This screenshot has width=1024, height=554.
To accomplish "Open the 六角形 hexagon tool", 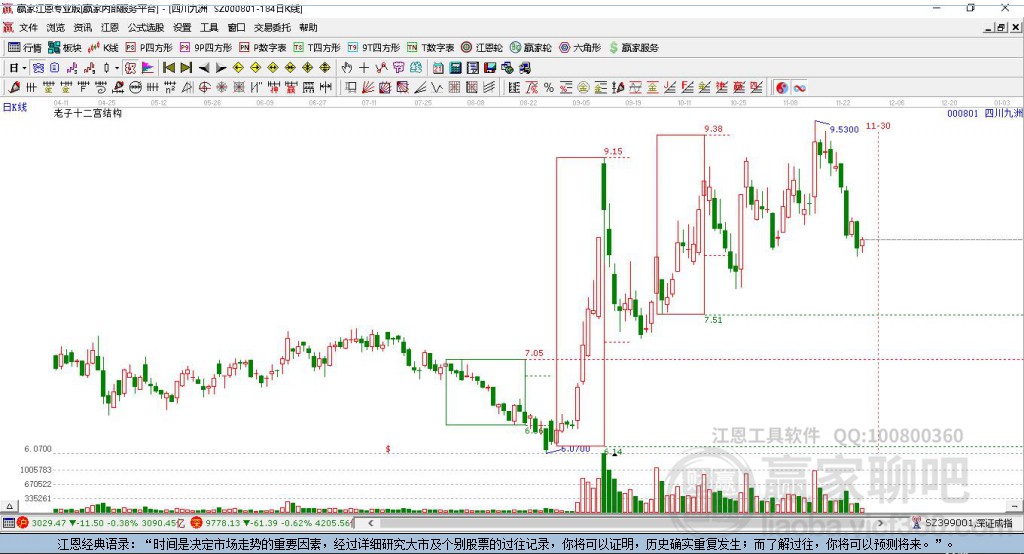I will tap(580, 48).
